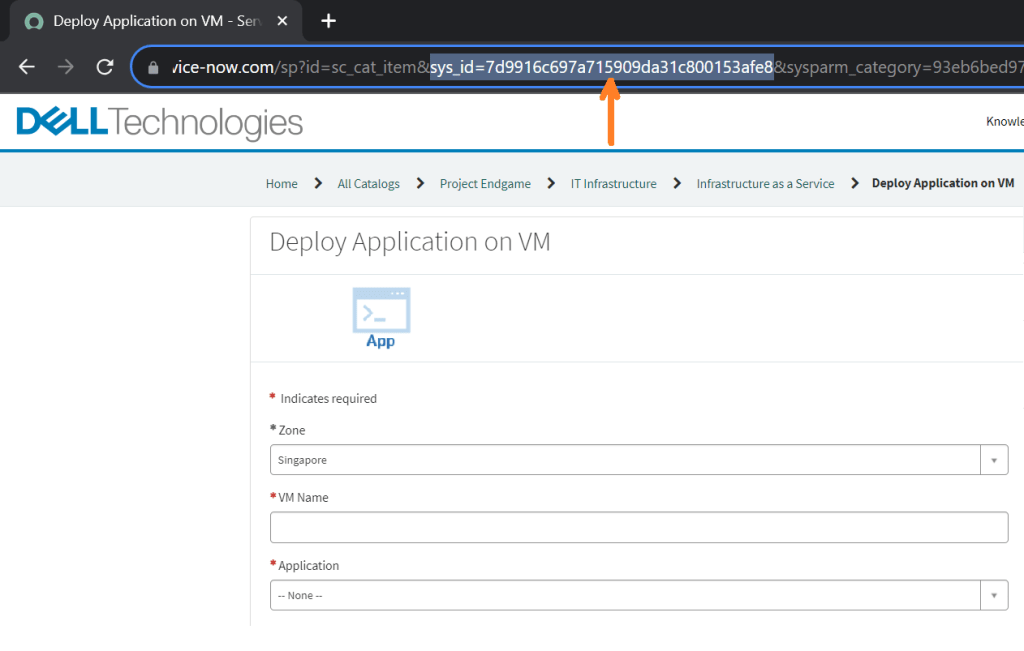Image resolution: width=1024 pixels, height=651 pixels.
Task: Open IT Infrastructure breadcrumb link
Action: (613, 184)
